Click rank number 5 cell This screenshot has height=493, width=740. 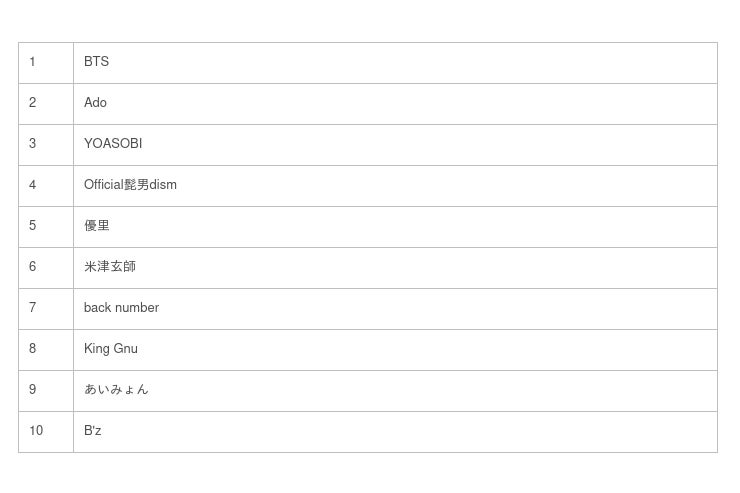[33, 226]
